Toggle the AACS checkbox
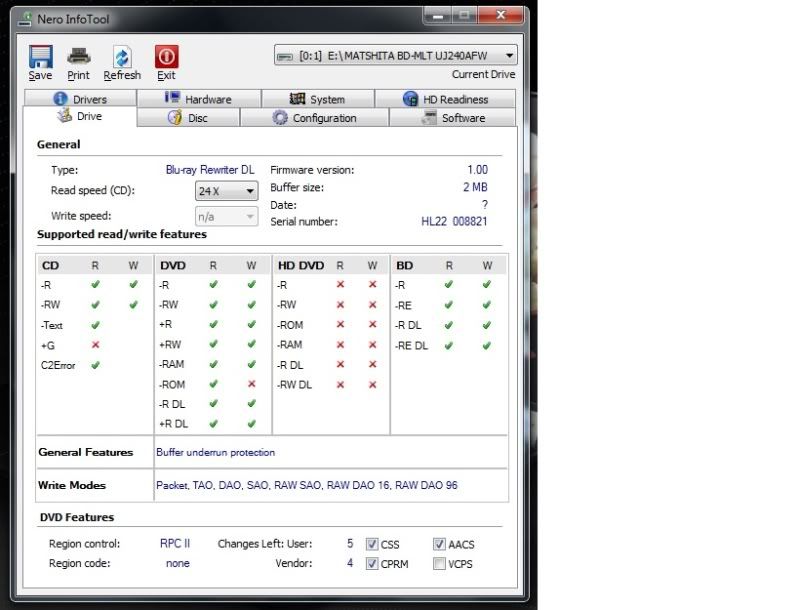 pos(439,545)
